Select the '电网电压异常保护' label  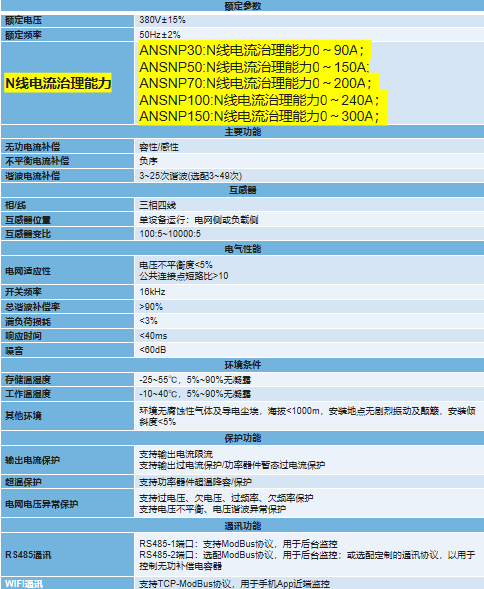pos(41,504)
